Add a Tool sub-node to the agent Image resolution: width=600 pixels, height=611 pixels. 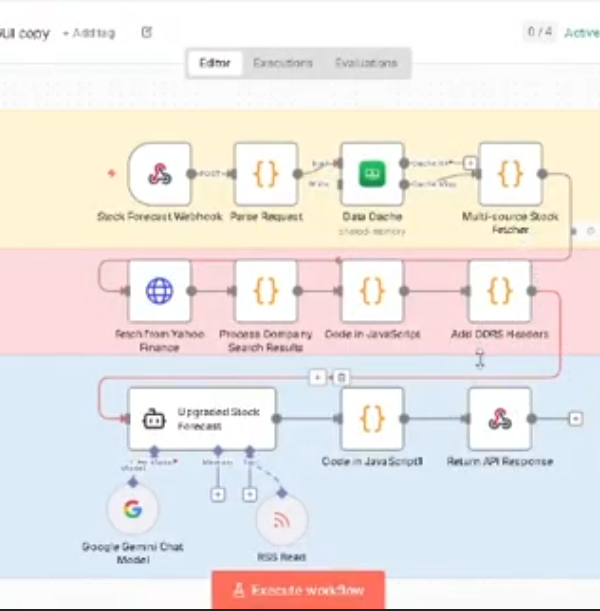click(250, 494)
